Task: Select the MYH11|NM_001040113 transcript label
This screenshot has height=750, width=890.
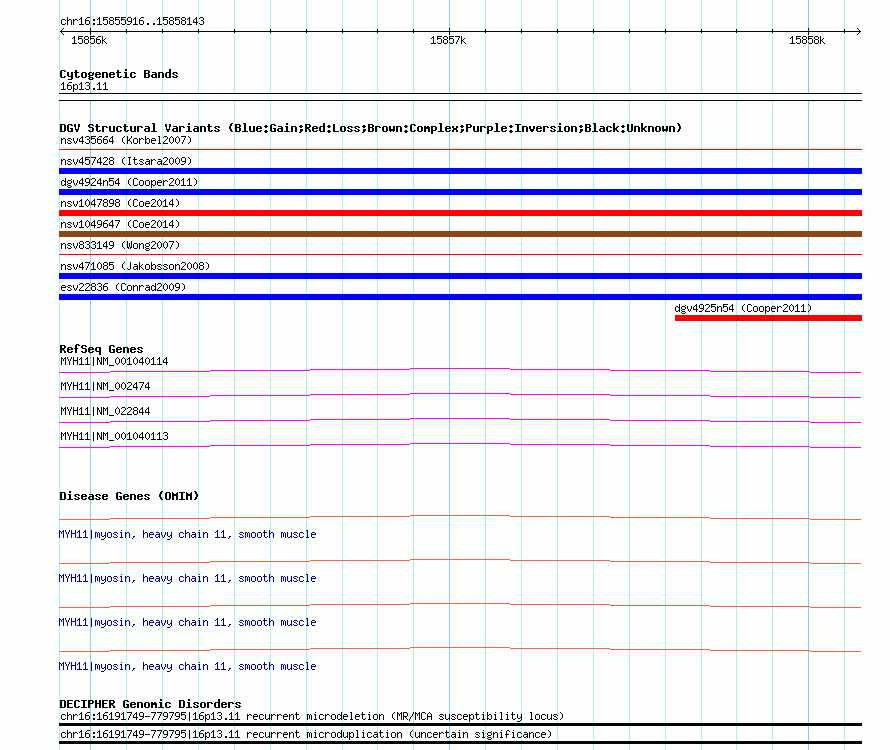Action: pos(114,437)
